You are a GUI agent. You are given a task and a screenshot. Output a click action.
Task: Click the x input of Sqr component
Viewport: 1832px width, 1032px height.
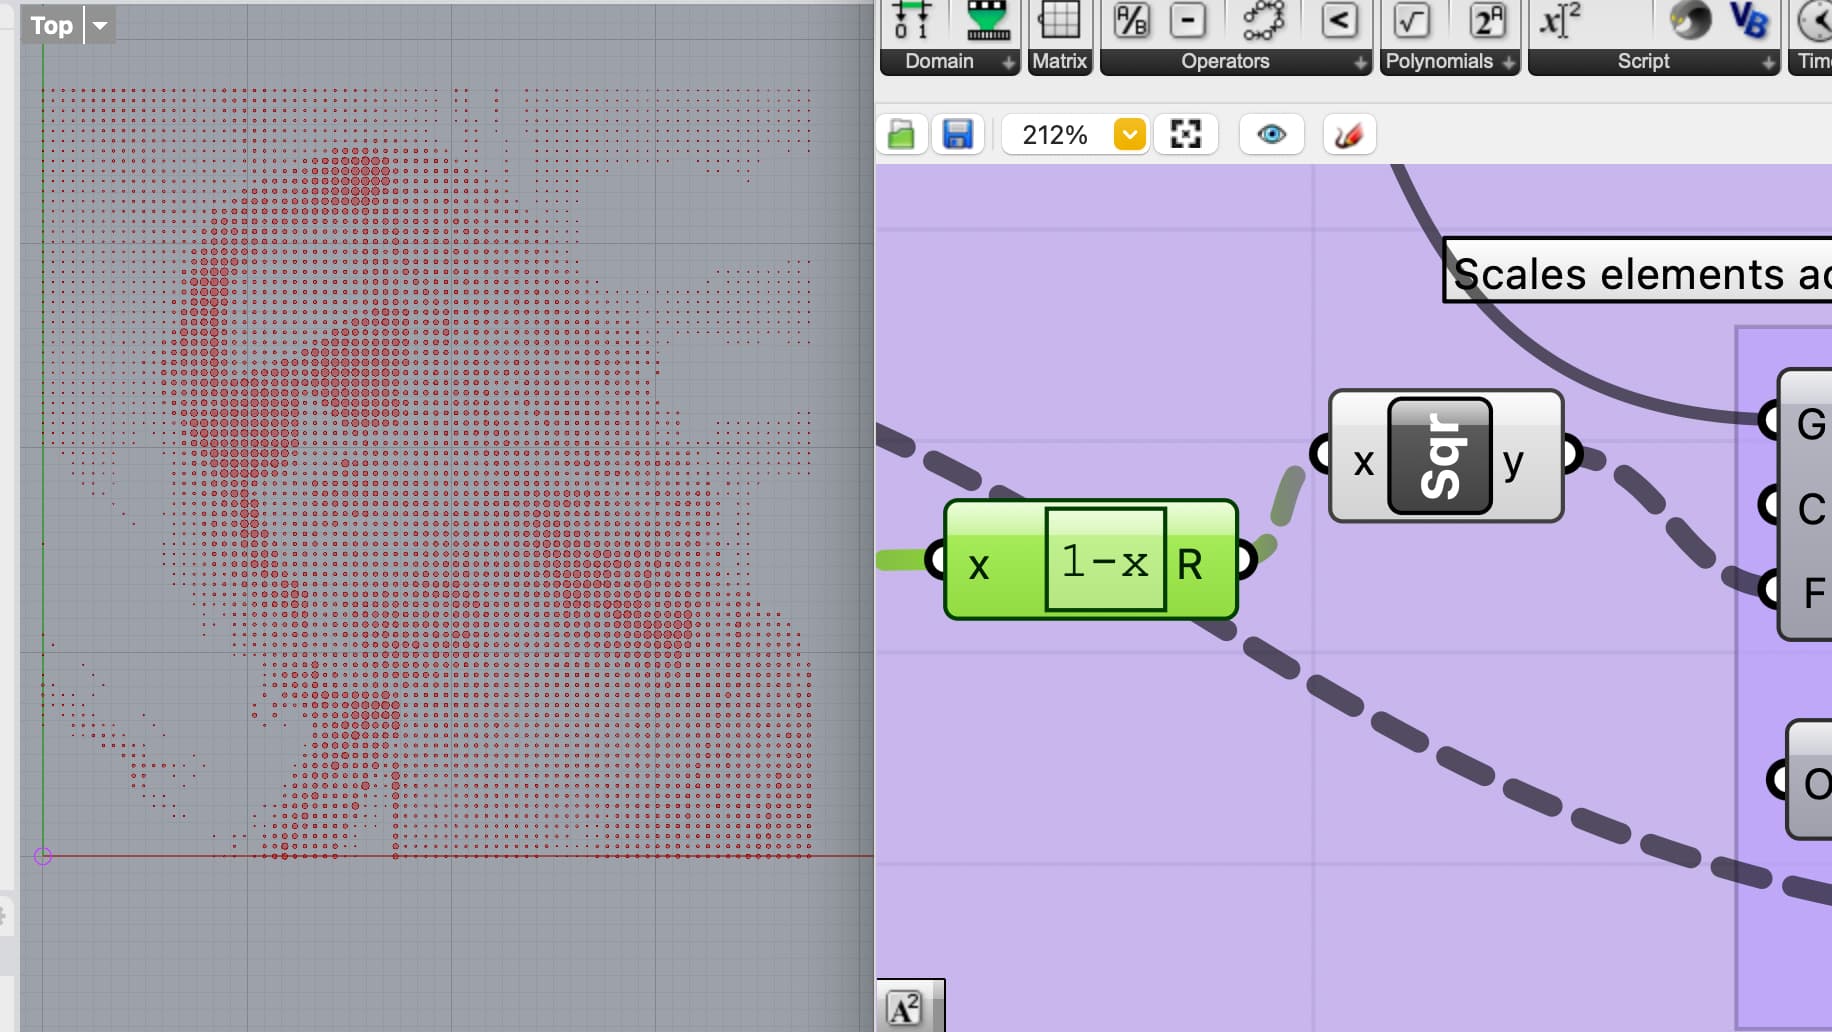point(1363,462)
